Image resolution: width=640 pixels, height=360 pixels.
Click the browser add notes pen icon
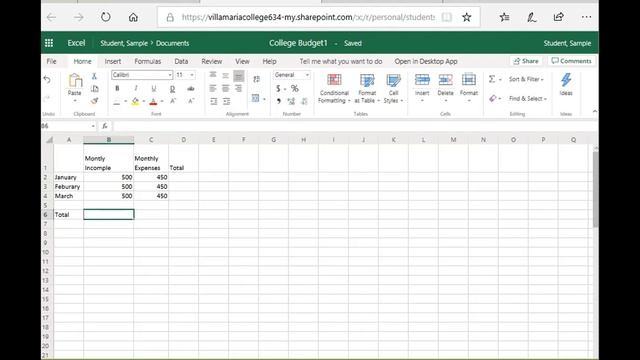pyautogui.click(x=531, y=17)
